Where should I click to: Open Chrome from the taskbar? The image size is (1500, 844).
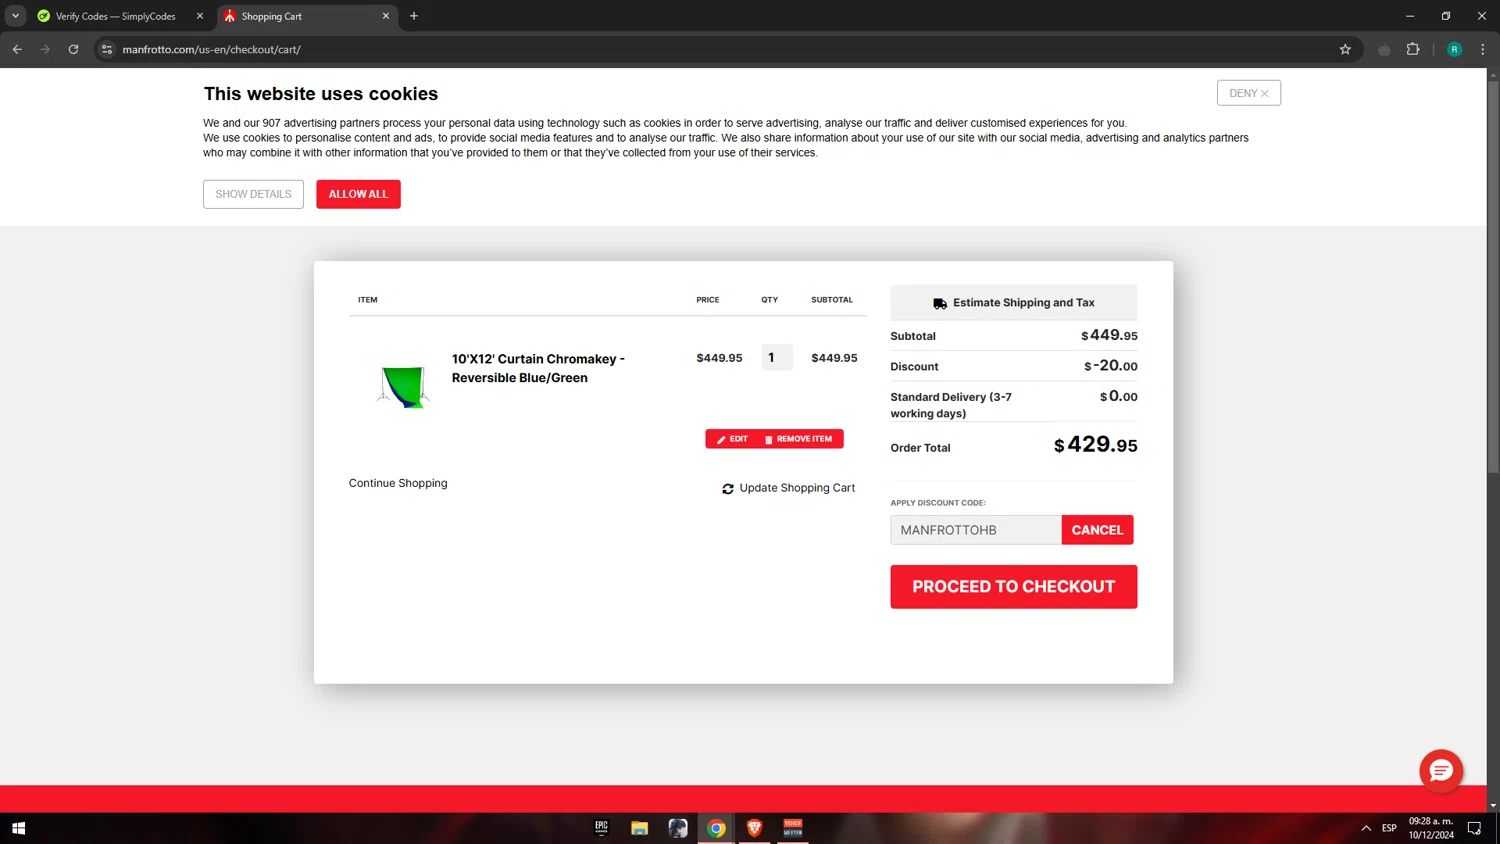(x=716, y=828)
